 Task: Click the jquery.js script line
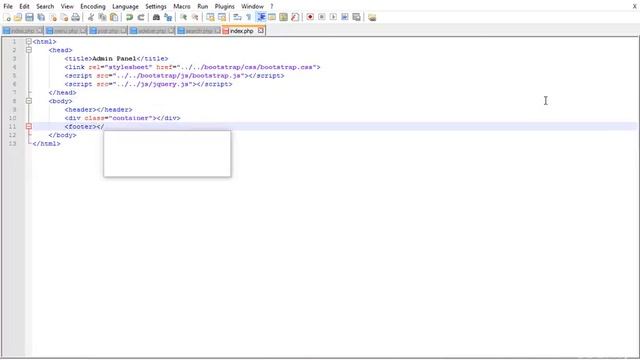point(148,84)
